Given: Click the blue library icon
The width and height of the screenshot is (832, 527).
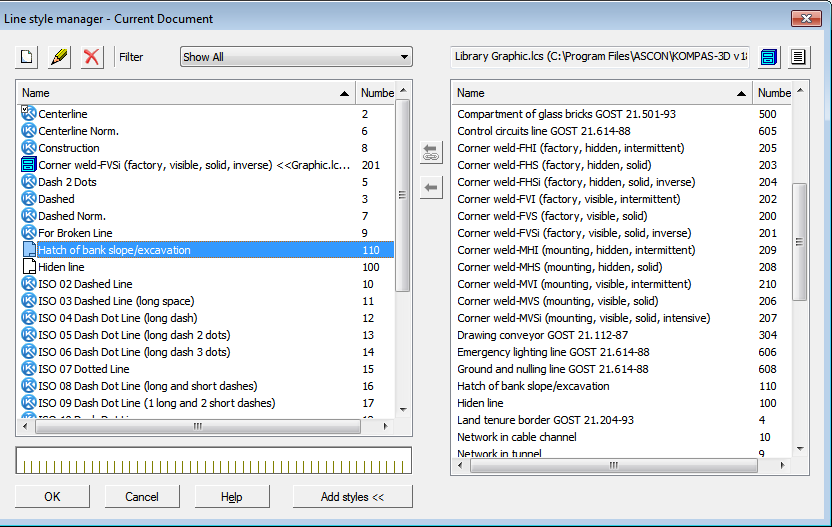Looking at the screenshot, I should [x=769, y=57].
